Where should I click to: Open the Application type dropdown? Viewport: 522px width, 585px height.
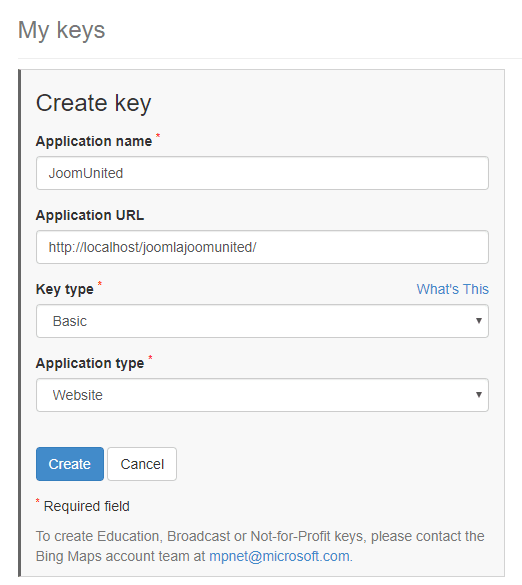[262, 395]
